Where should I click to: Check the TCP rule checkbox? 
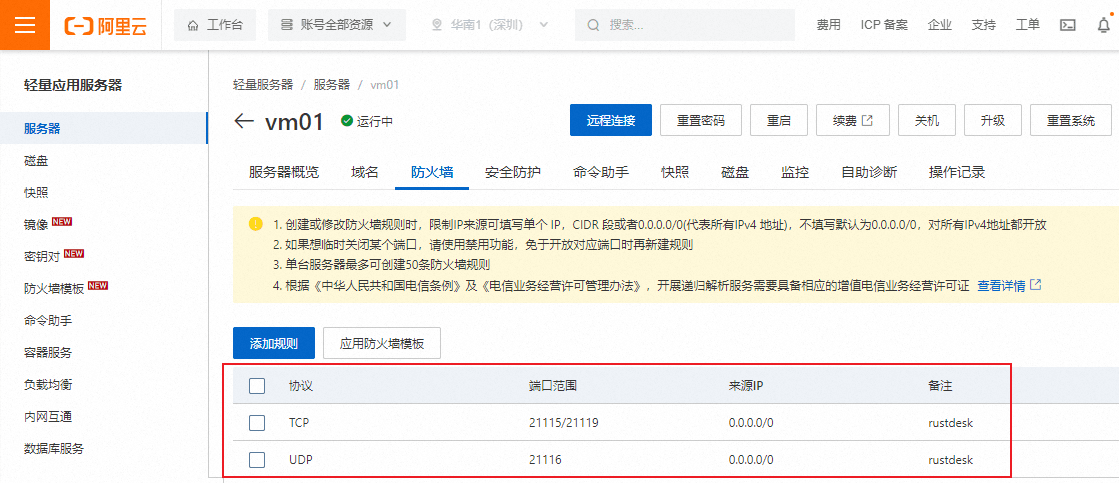pos(257,423)
